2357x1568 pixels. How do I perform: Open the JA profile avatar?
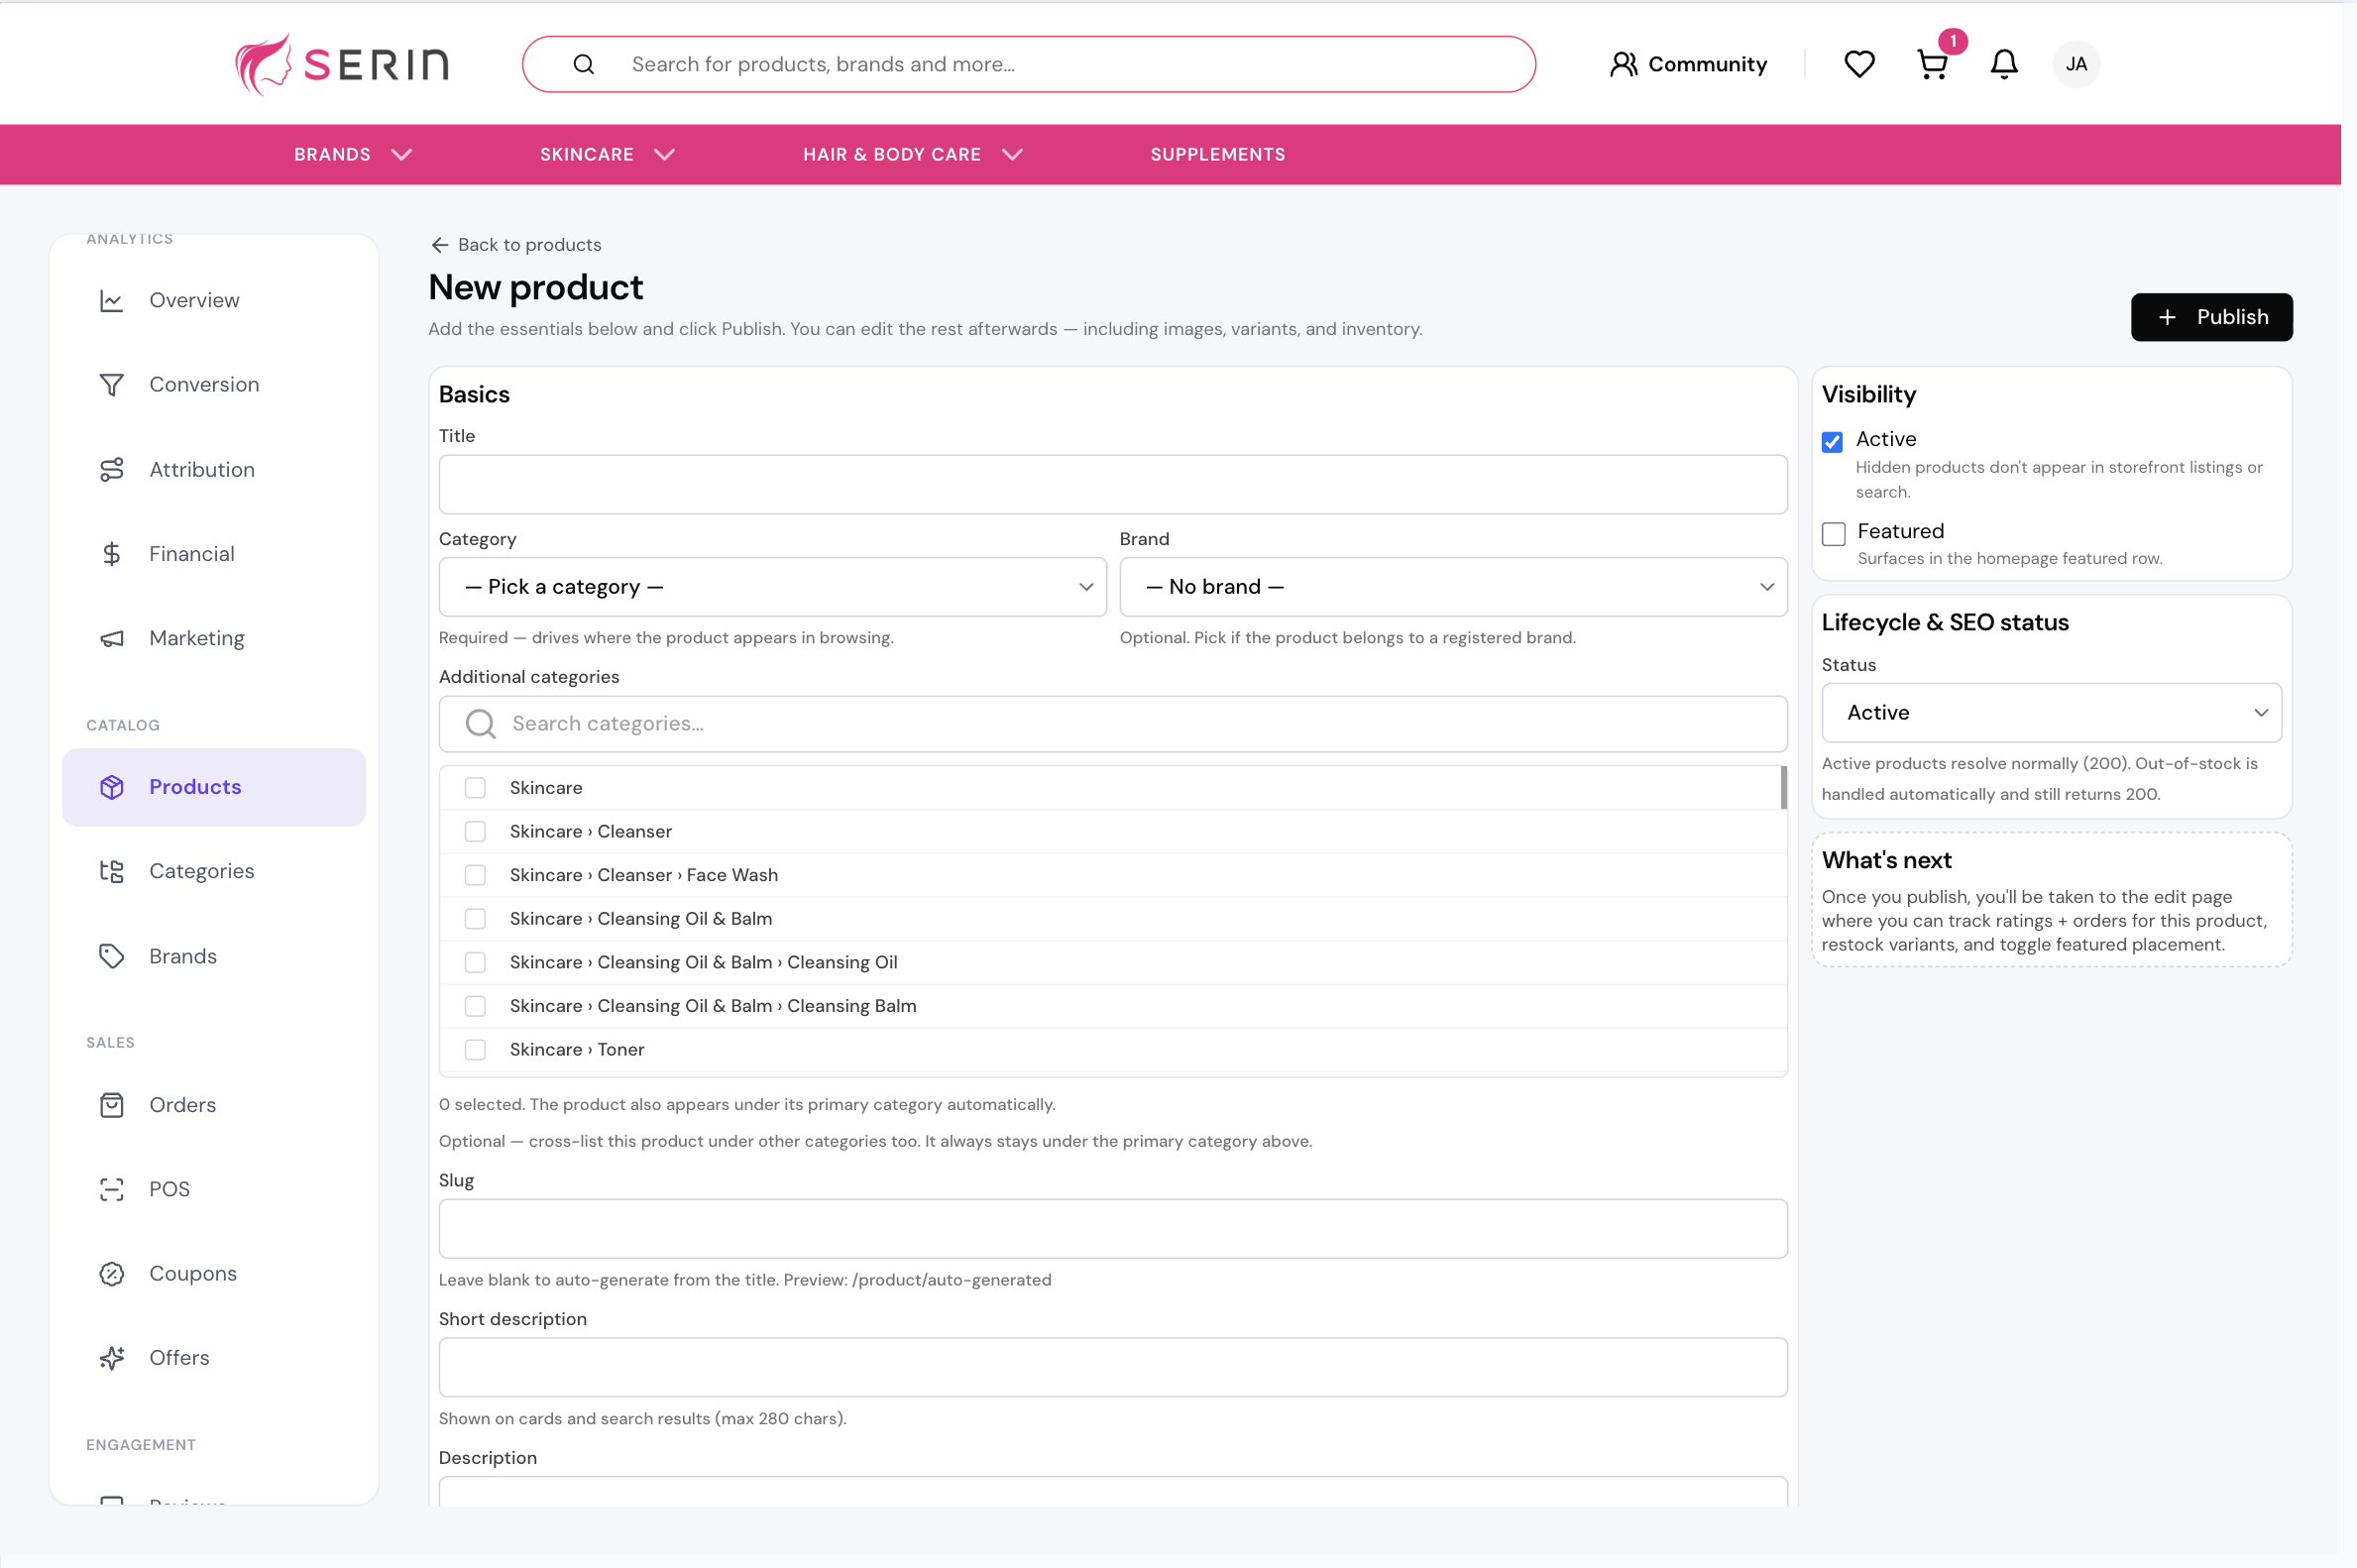[2076, 64]
